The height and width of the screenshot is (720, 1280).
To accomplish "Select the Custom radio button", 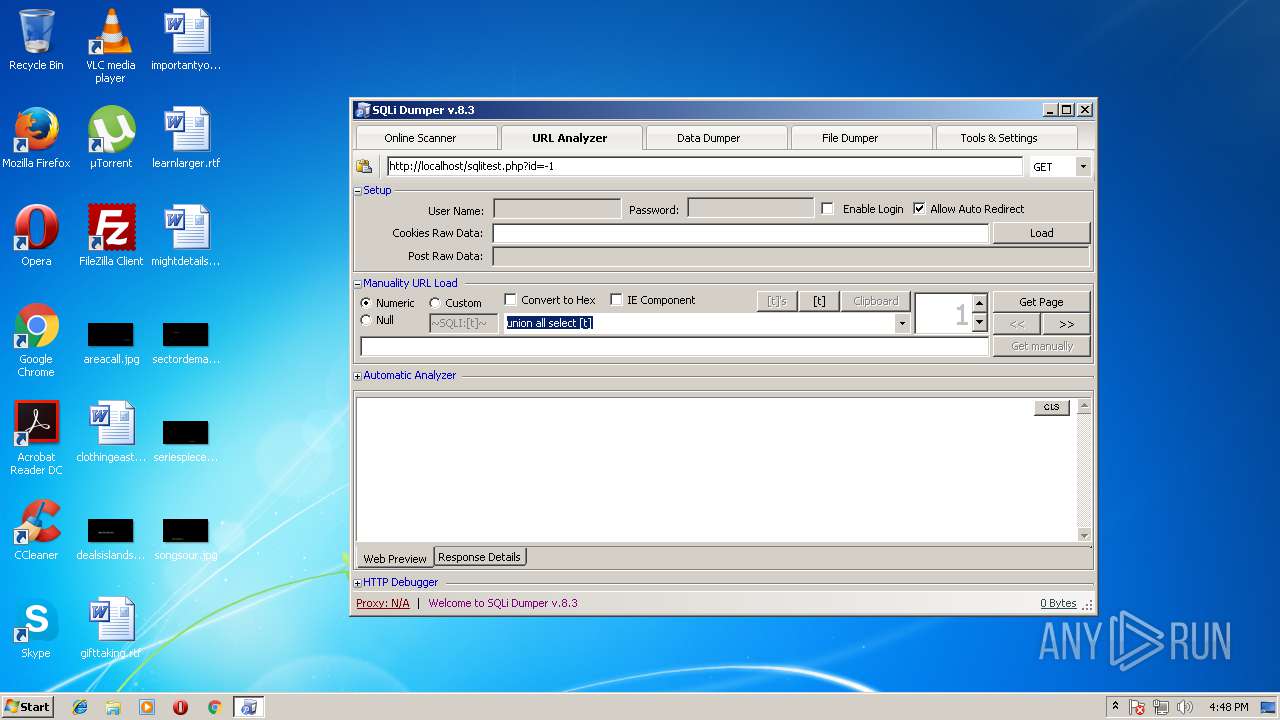I will pyautogui.click(x=435, y=303).
